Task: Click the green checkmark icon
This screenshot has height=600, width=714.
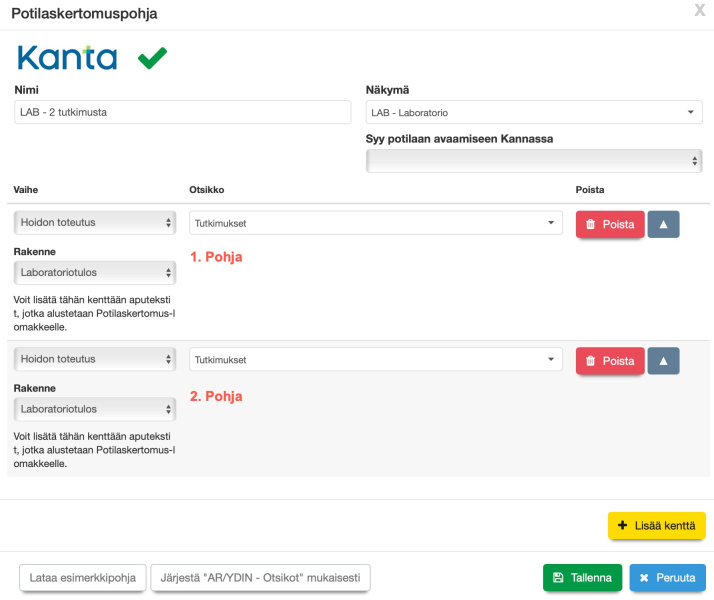Action: click(152, 59)
